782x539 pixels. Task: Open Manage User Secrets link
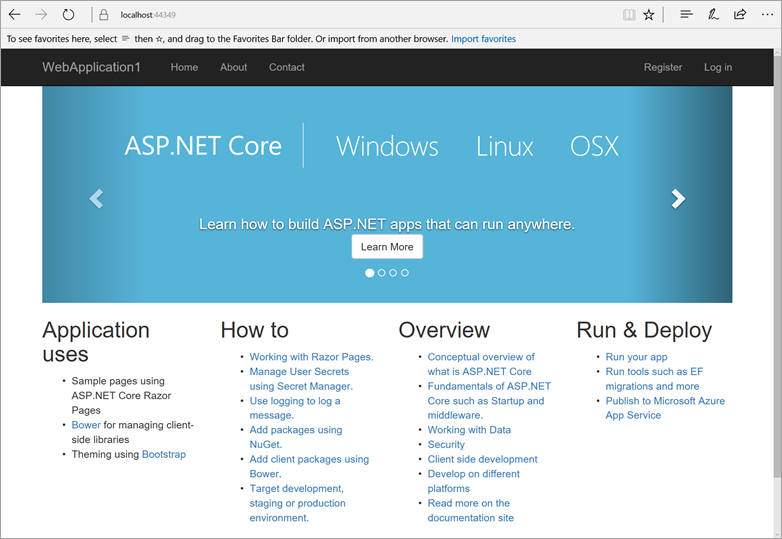[x=301, y=379]
